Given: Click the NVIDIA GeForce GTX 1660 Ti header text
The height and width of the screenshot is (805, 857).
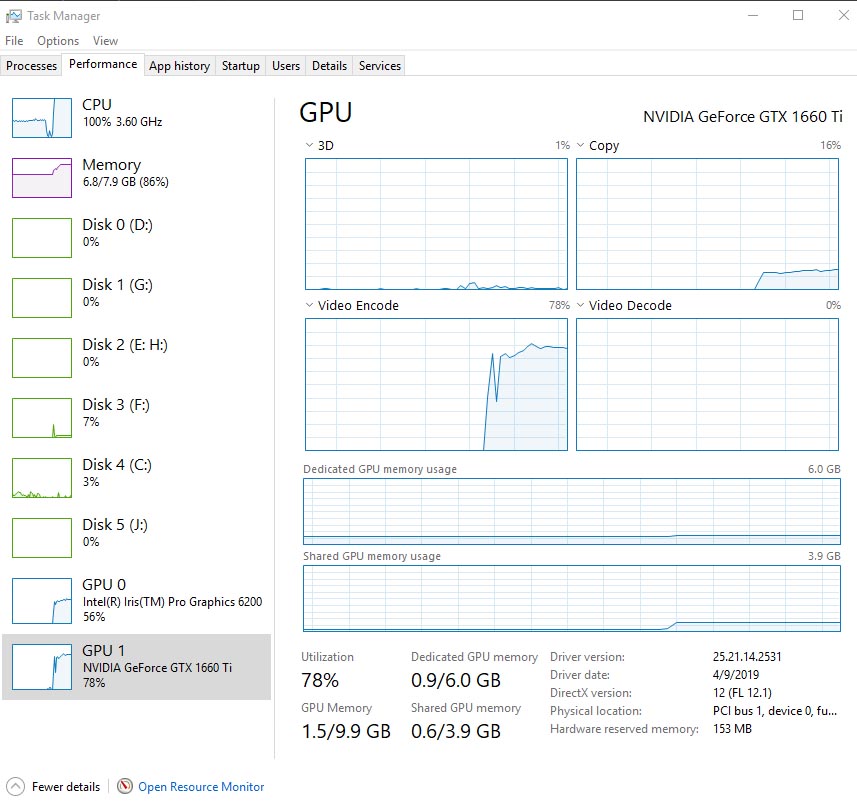Looking at the screenshot, I should (742, 117).
